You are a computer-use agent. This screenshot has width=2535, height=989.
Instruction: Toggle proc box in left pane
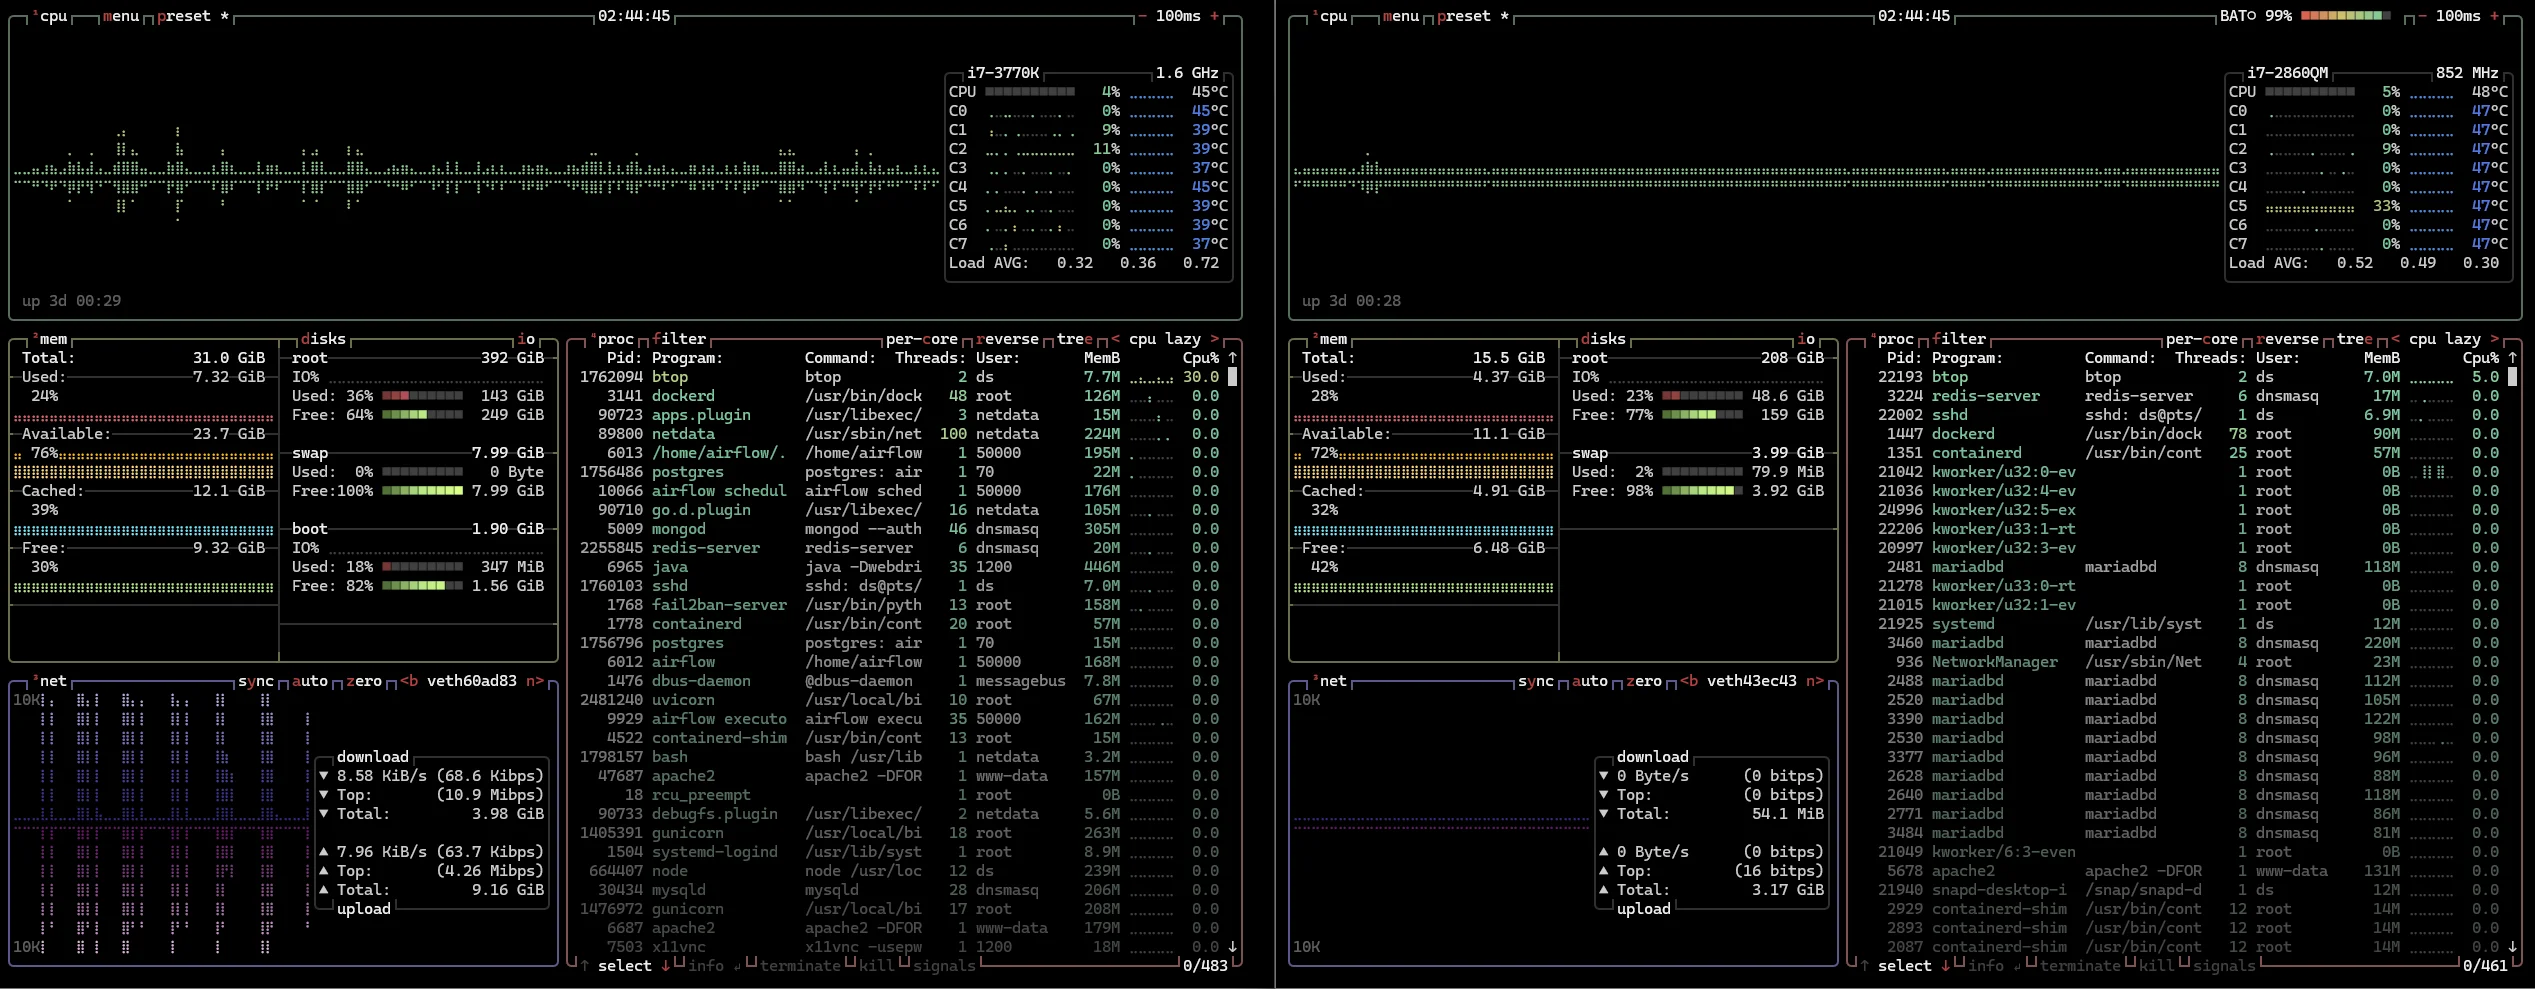coord(612,339)
